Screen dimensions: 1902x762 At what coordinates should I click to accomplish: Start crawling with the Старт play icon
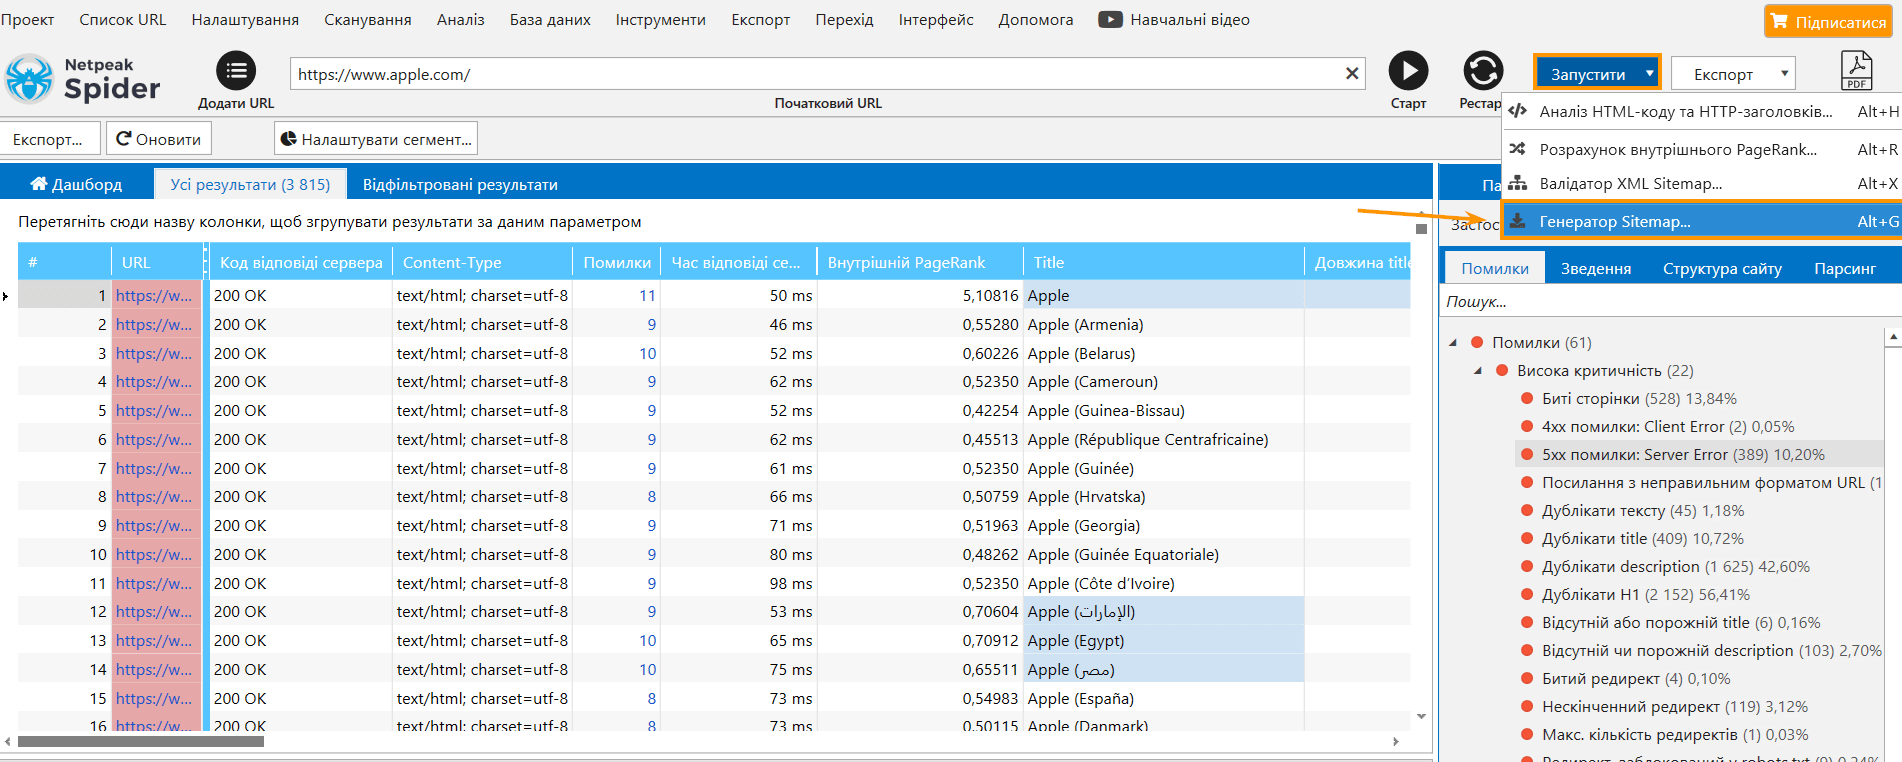point(1408,71)
